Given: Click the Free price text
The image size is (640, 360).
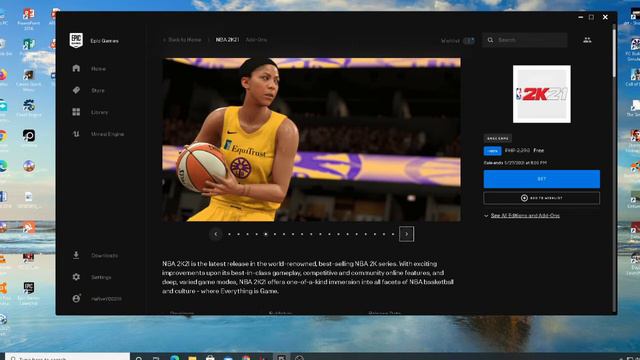Looking at the screenshot, I should [x=538, y=150].
